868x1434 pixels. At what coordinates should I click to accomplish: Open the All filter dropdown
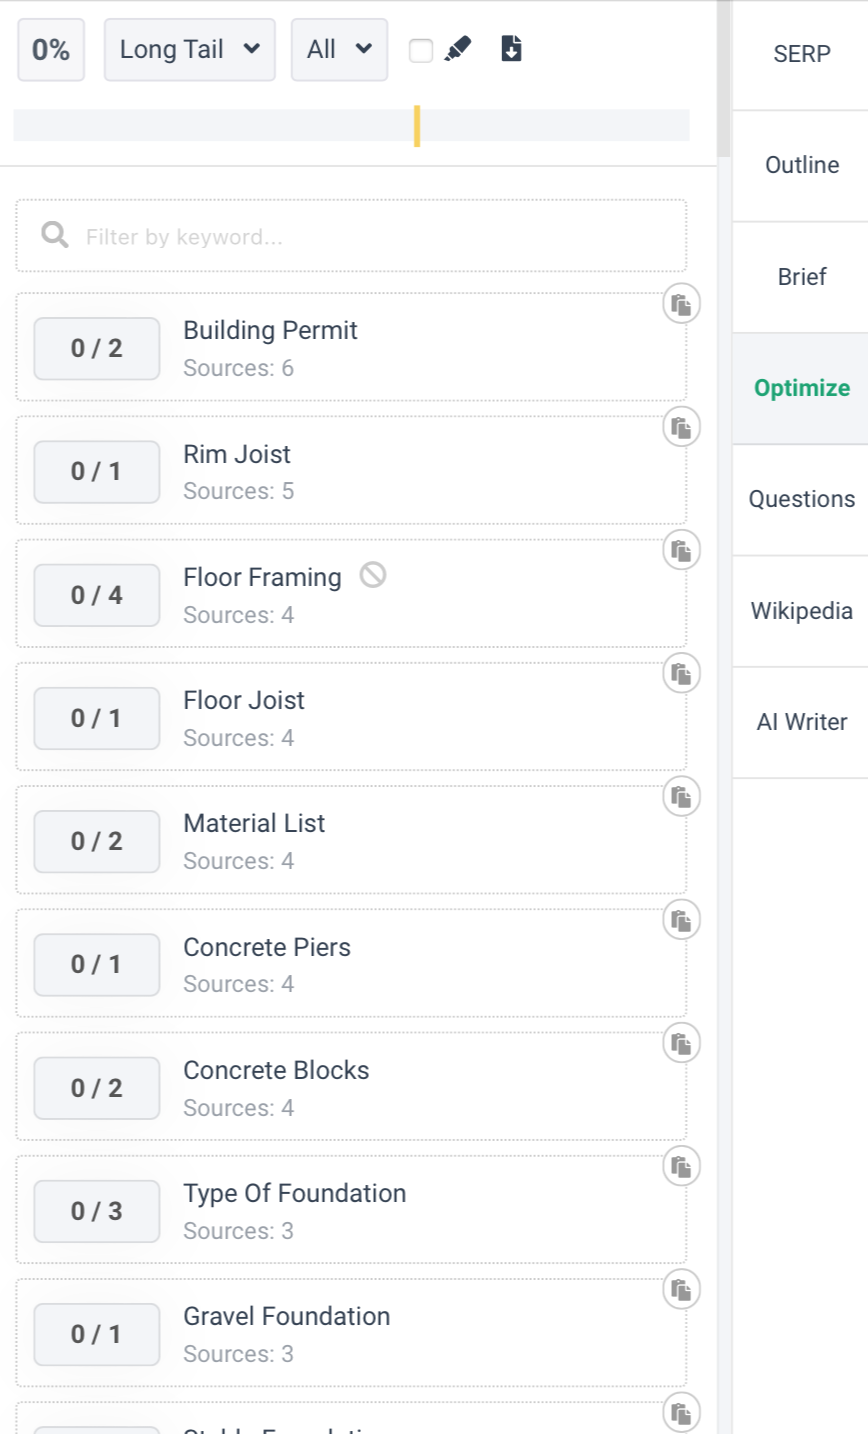click(339, 49)
